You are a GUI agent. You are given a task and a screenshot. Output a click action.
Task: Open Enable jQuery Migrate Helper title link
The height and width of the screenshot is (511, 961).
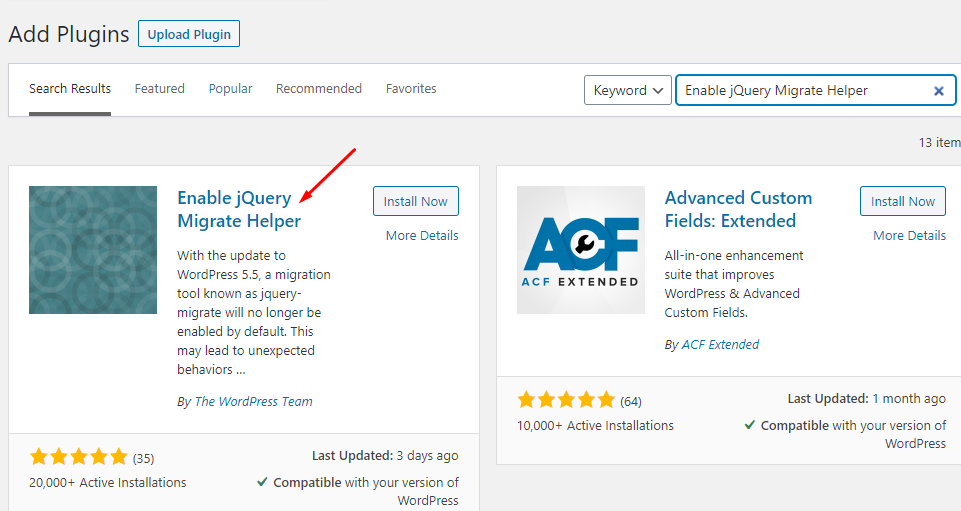click(x=238, y=209)
